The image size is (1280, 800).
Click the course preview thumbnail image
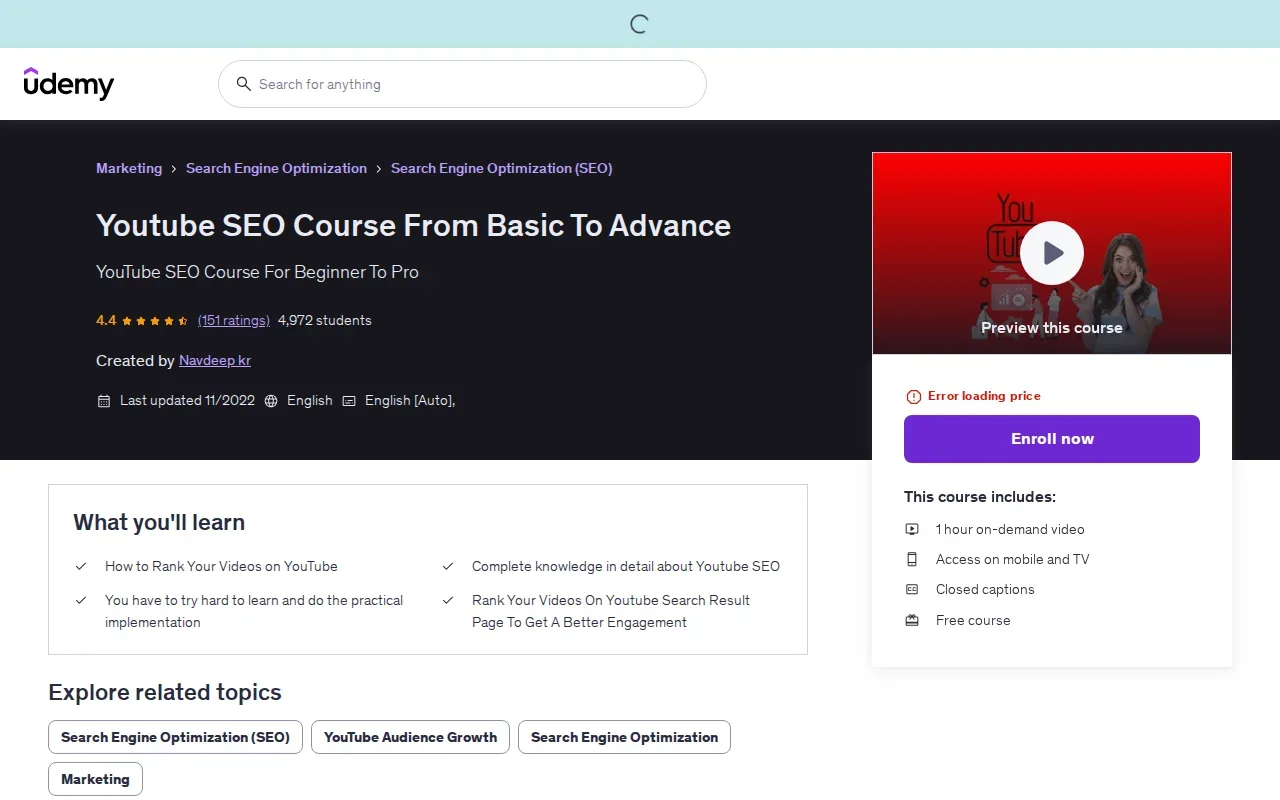point(1052,253)
